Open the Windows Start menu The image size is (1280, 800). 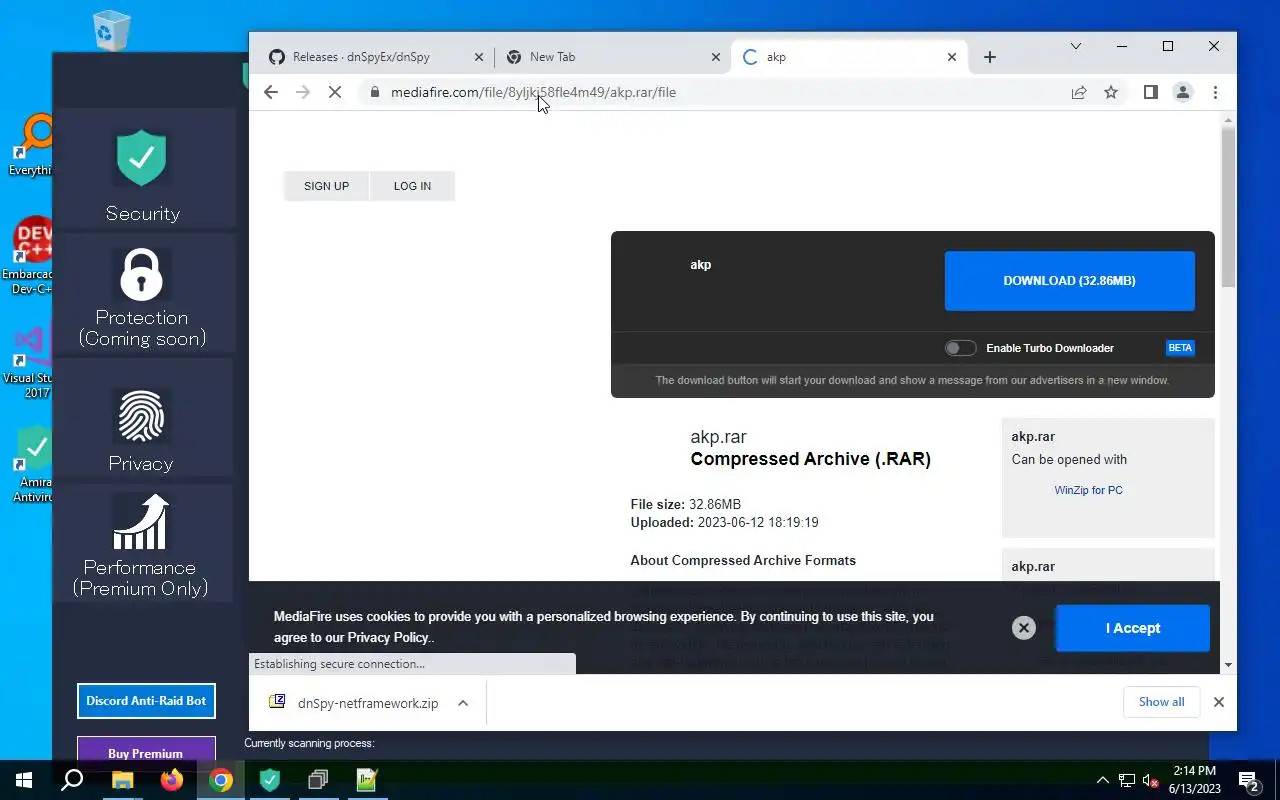click(x=24, y=780)
